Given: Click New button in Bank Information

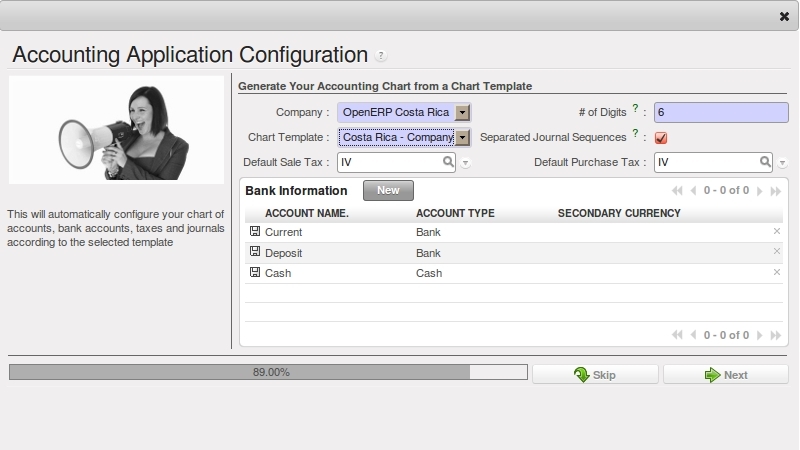Looking at the screenshot, I should (388, 190).
